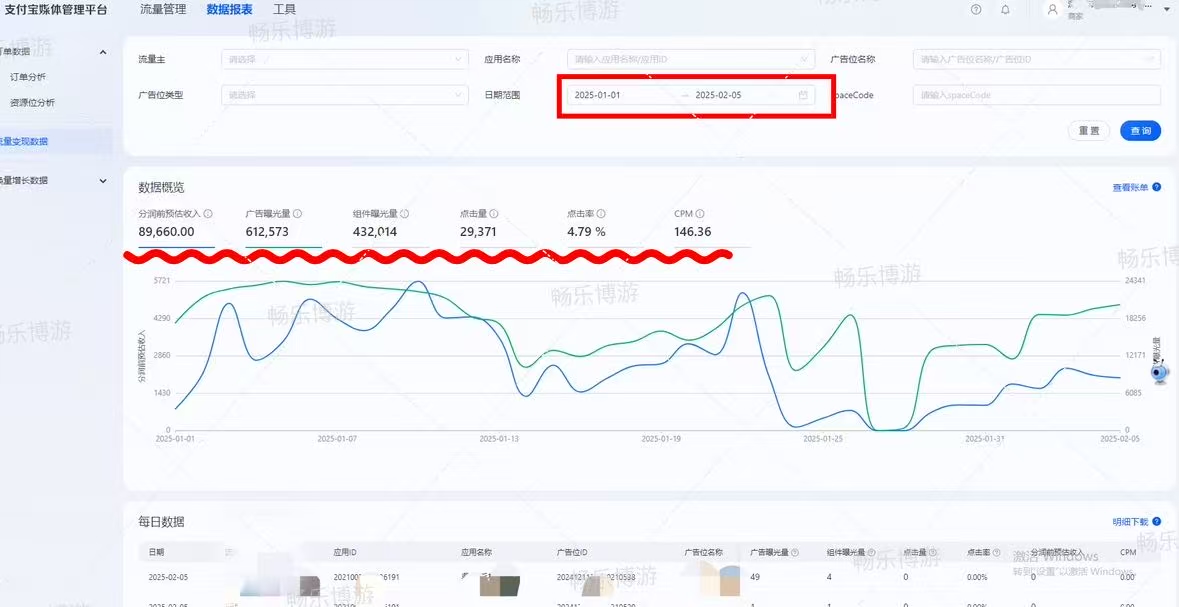
Task: Select the 组件曝光量 432,014 metric
Action: pos(390,224)
